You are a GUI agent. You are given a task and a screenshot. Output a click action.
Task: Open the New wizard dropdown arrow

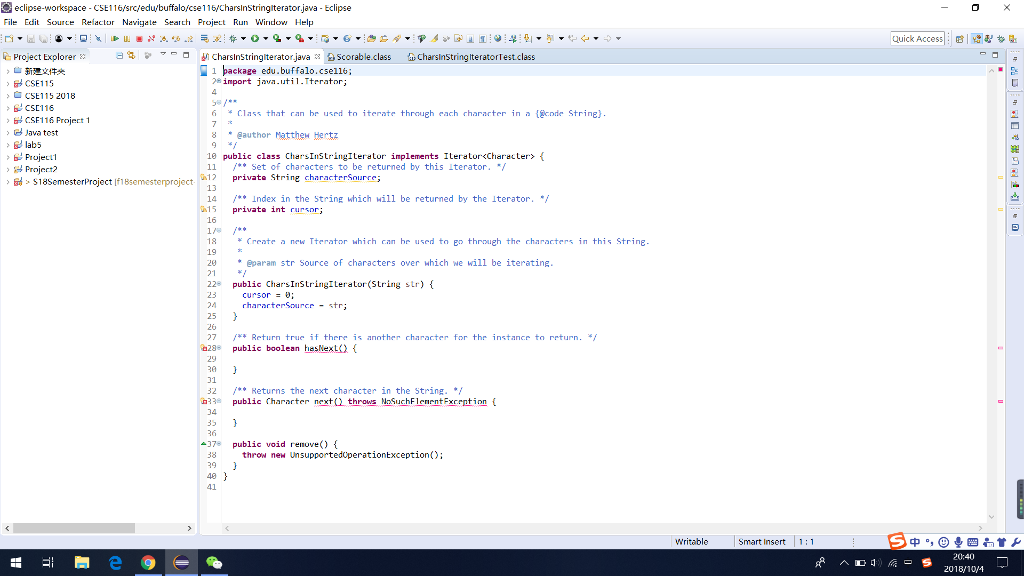(x=18, y=38)
